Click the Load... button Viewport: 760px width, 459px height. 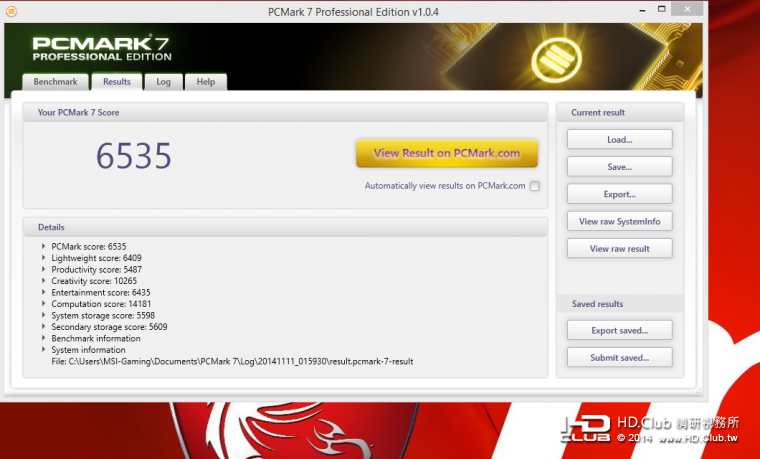tap(619, 140)
